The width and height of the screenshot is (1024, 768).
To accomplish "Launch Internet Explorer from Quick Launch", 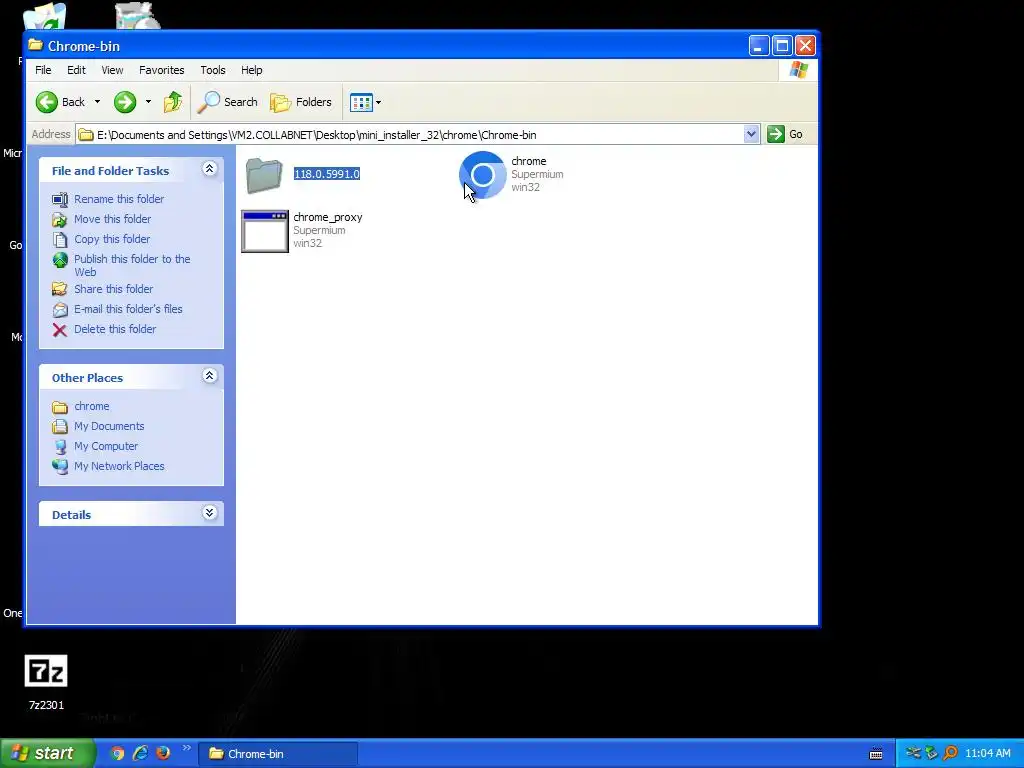I will coord(140,754).
